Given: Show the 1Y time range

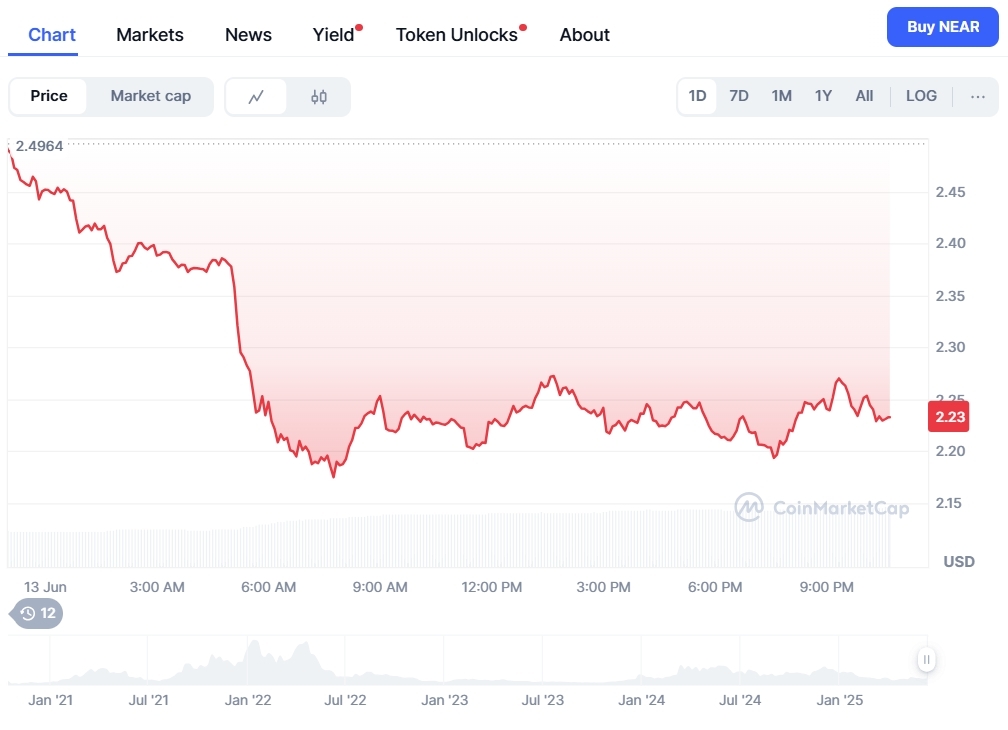Looking at the screenshot, I should 823,96.
